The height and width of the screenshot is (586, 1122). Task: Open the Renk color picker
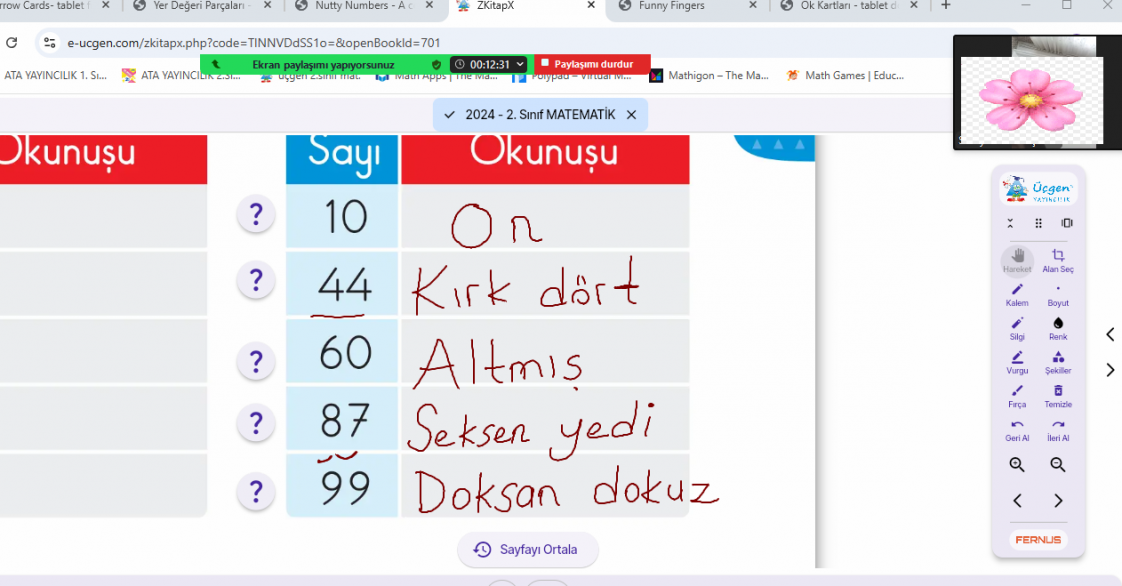pos(1058,328)
